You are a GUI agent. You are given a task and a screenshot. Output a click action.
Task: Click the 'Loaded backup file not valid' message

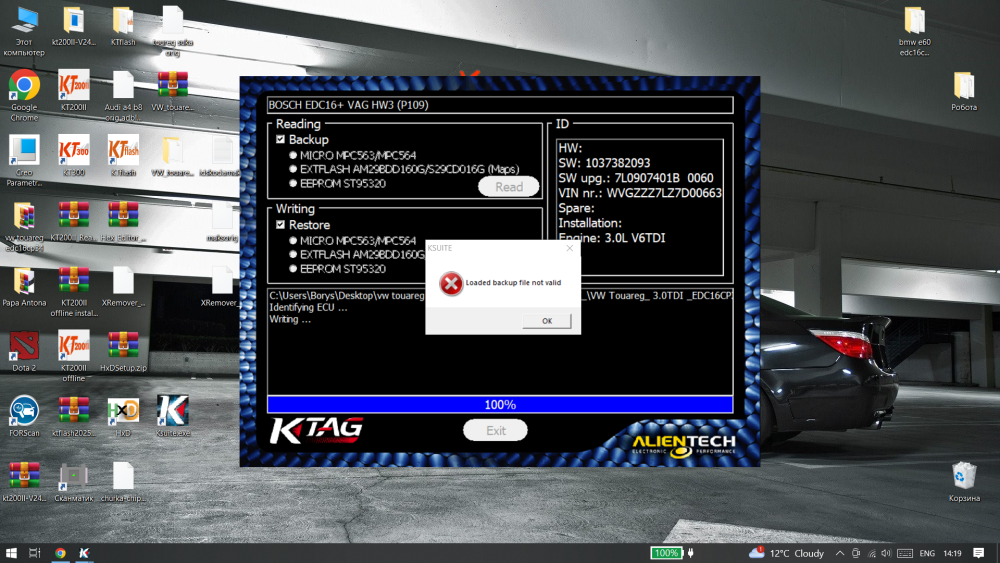(x=513, y=282)
